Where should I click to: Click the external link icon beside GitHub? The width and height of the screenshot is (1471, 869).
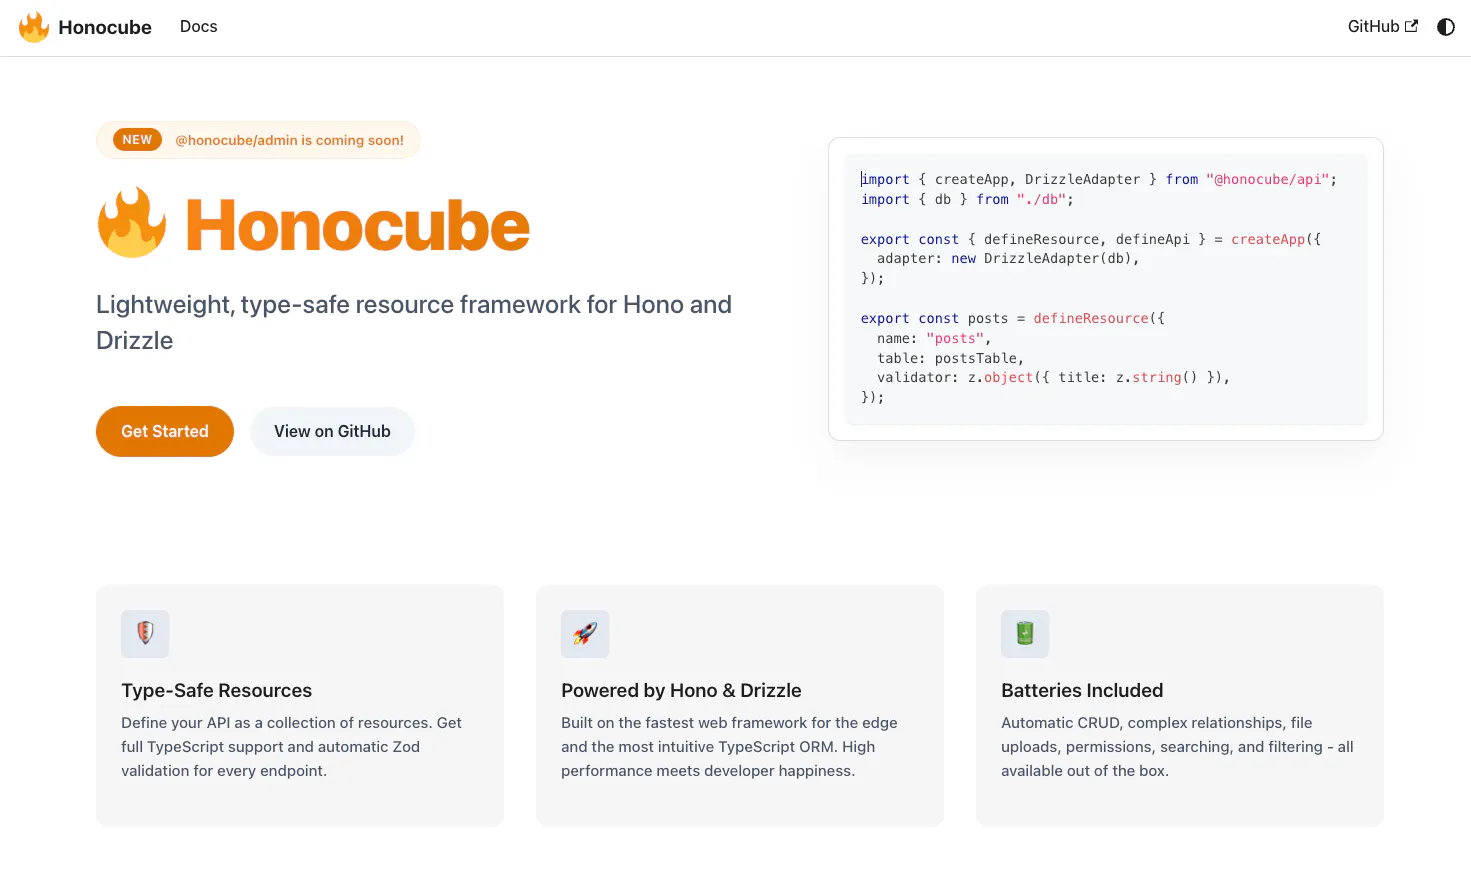(x=1412, y=27)
